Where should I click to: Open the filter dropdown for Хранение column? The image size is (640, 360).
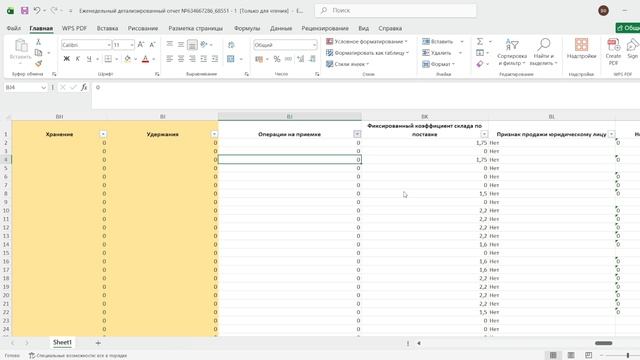tap(103, 134)
